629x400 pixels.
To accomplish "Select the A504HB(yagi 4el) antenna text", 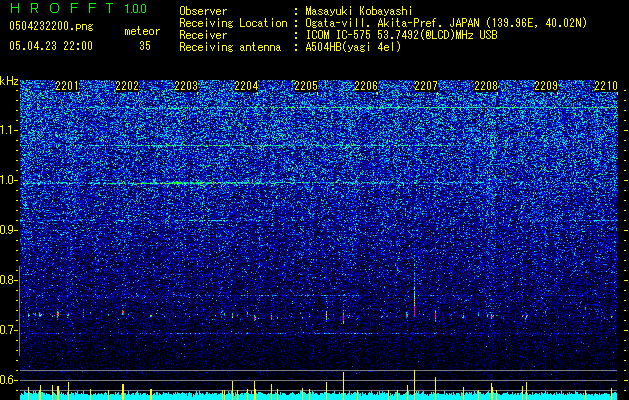I will [353, 47].
